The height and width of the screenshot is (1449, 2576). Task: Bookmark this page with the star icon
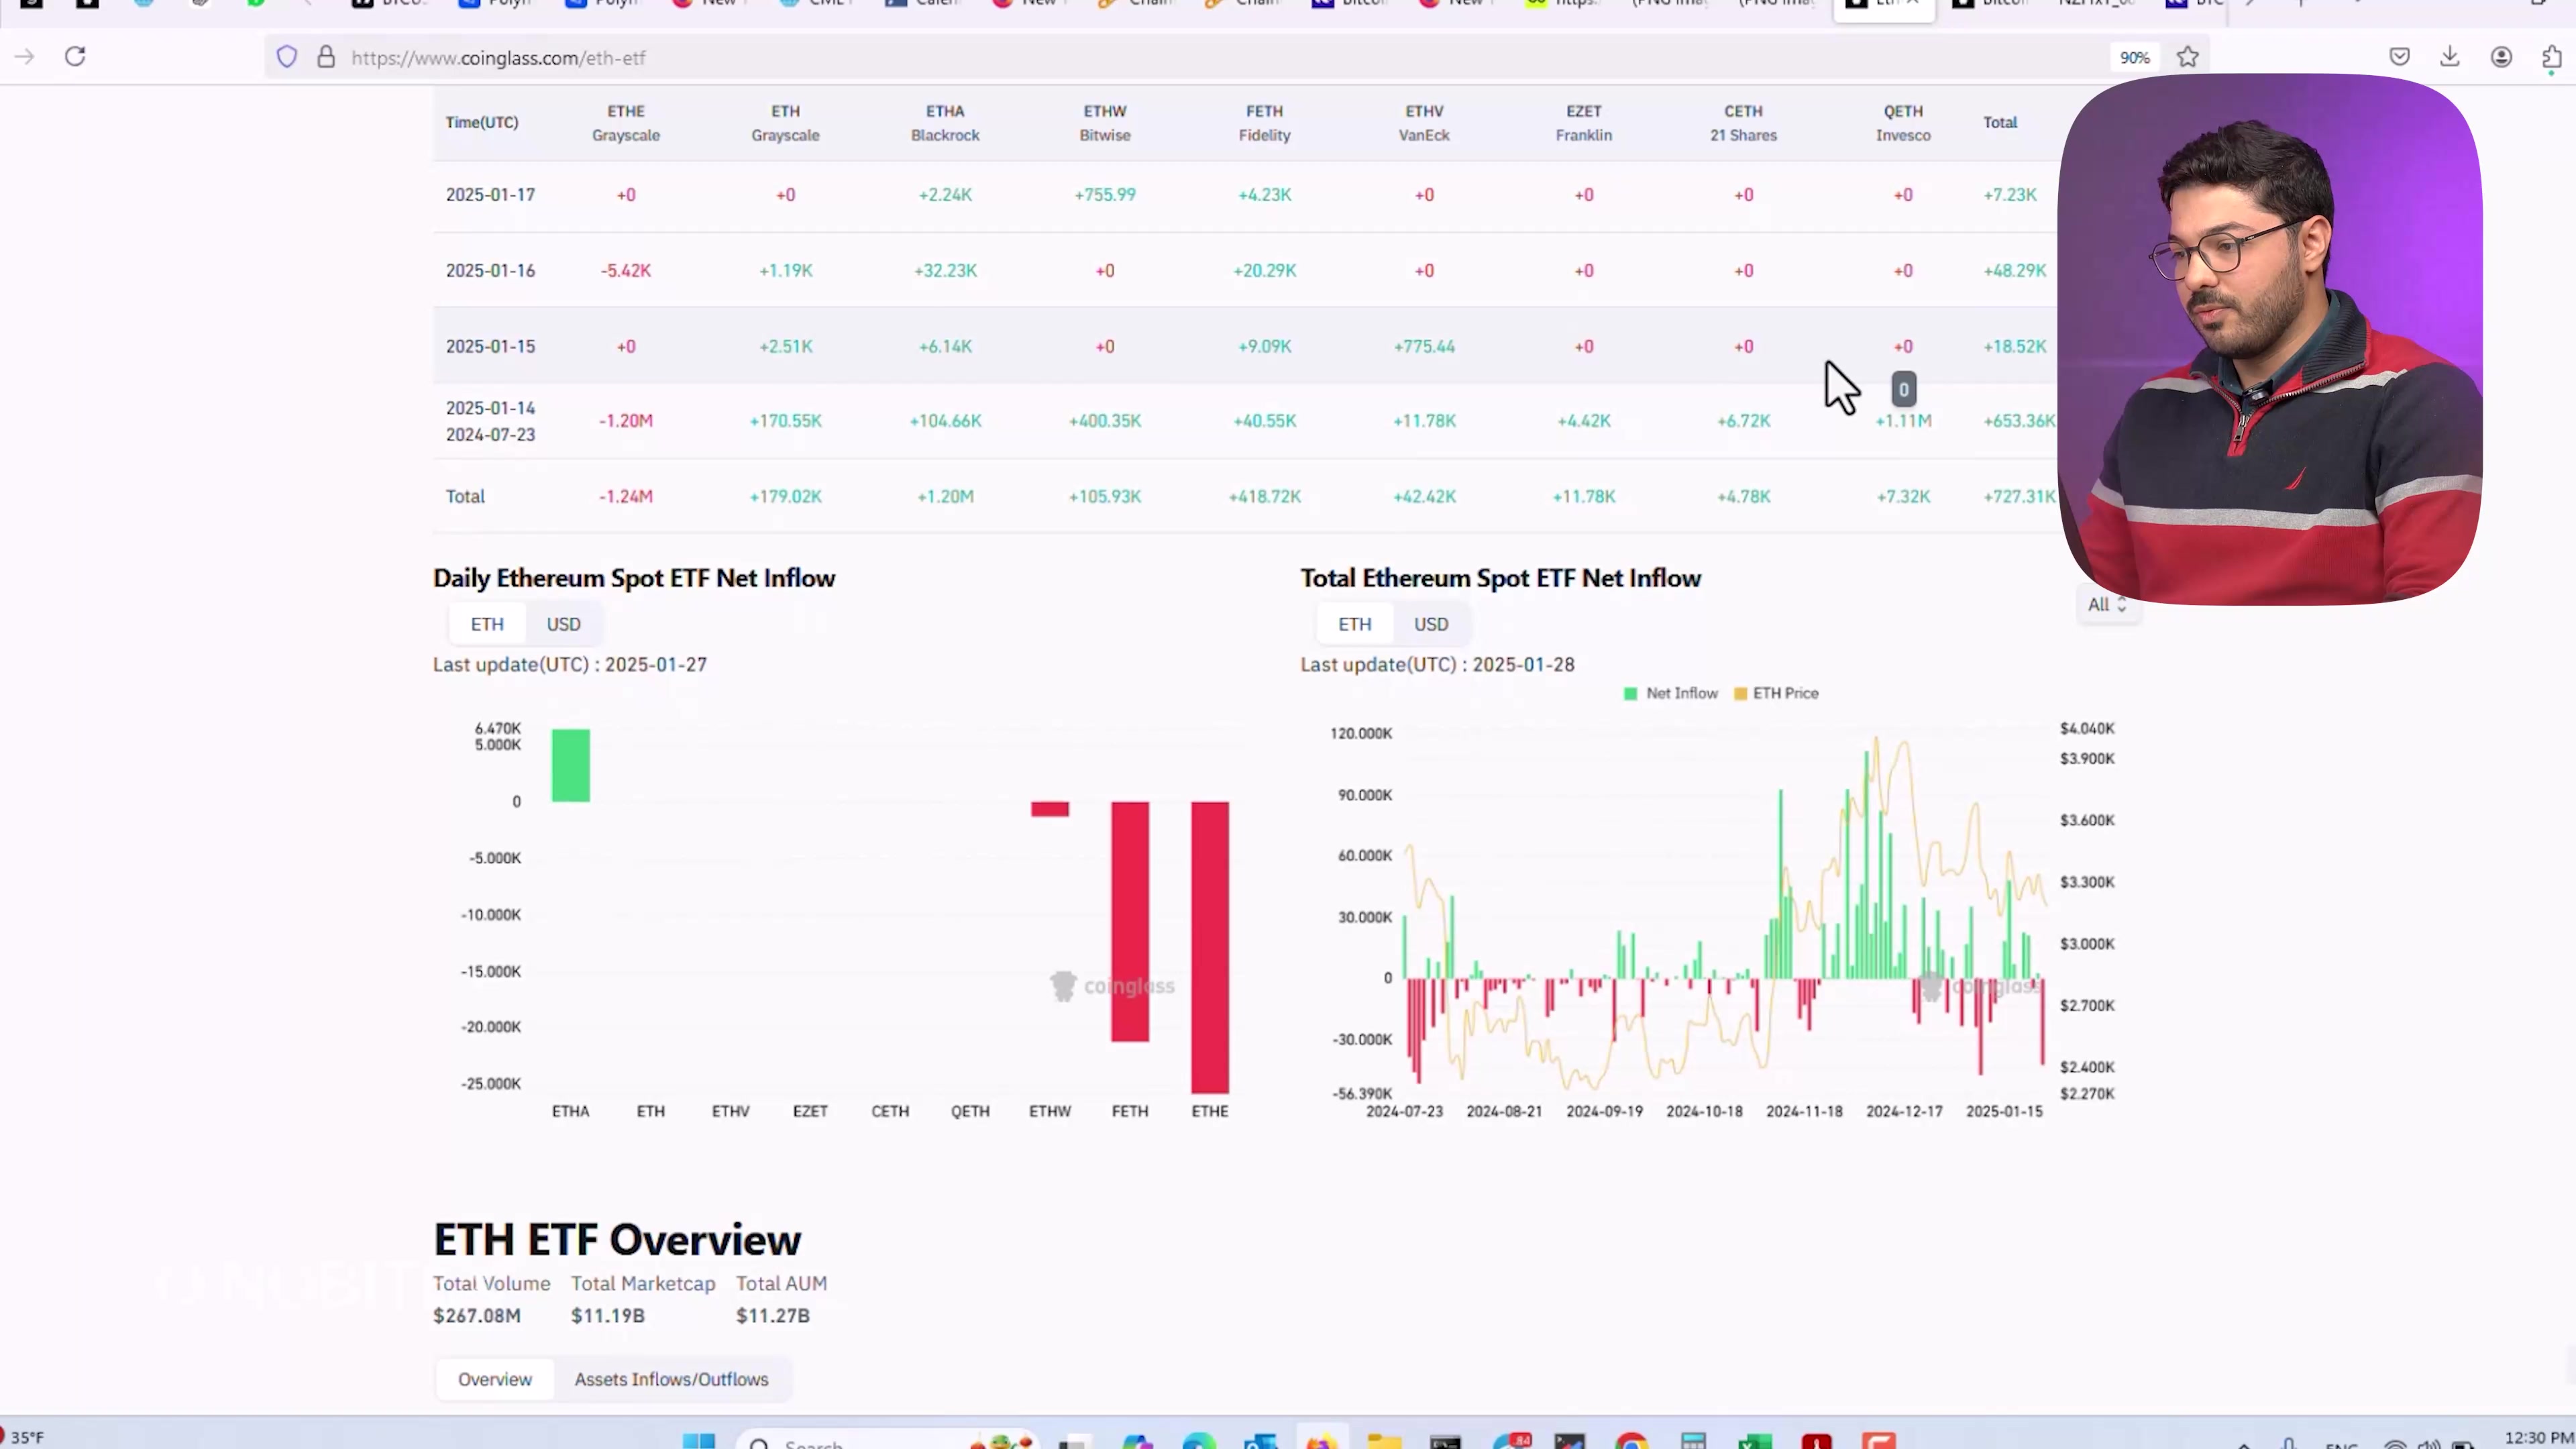(x=2188, y=57)
